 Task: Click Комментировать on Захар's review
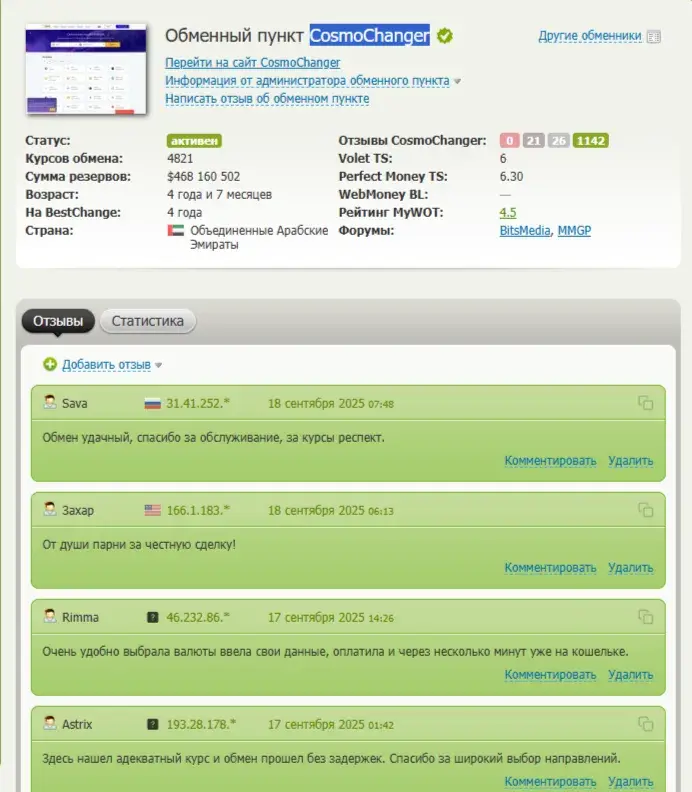(551, 568)
